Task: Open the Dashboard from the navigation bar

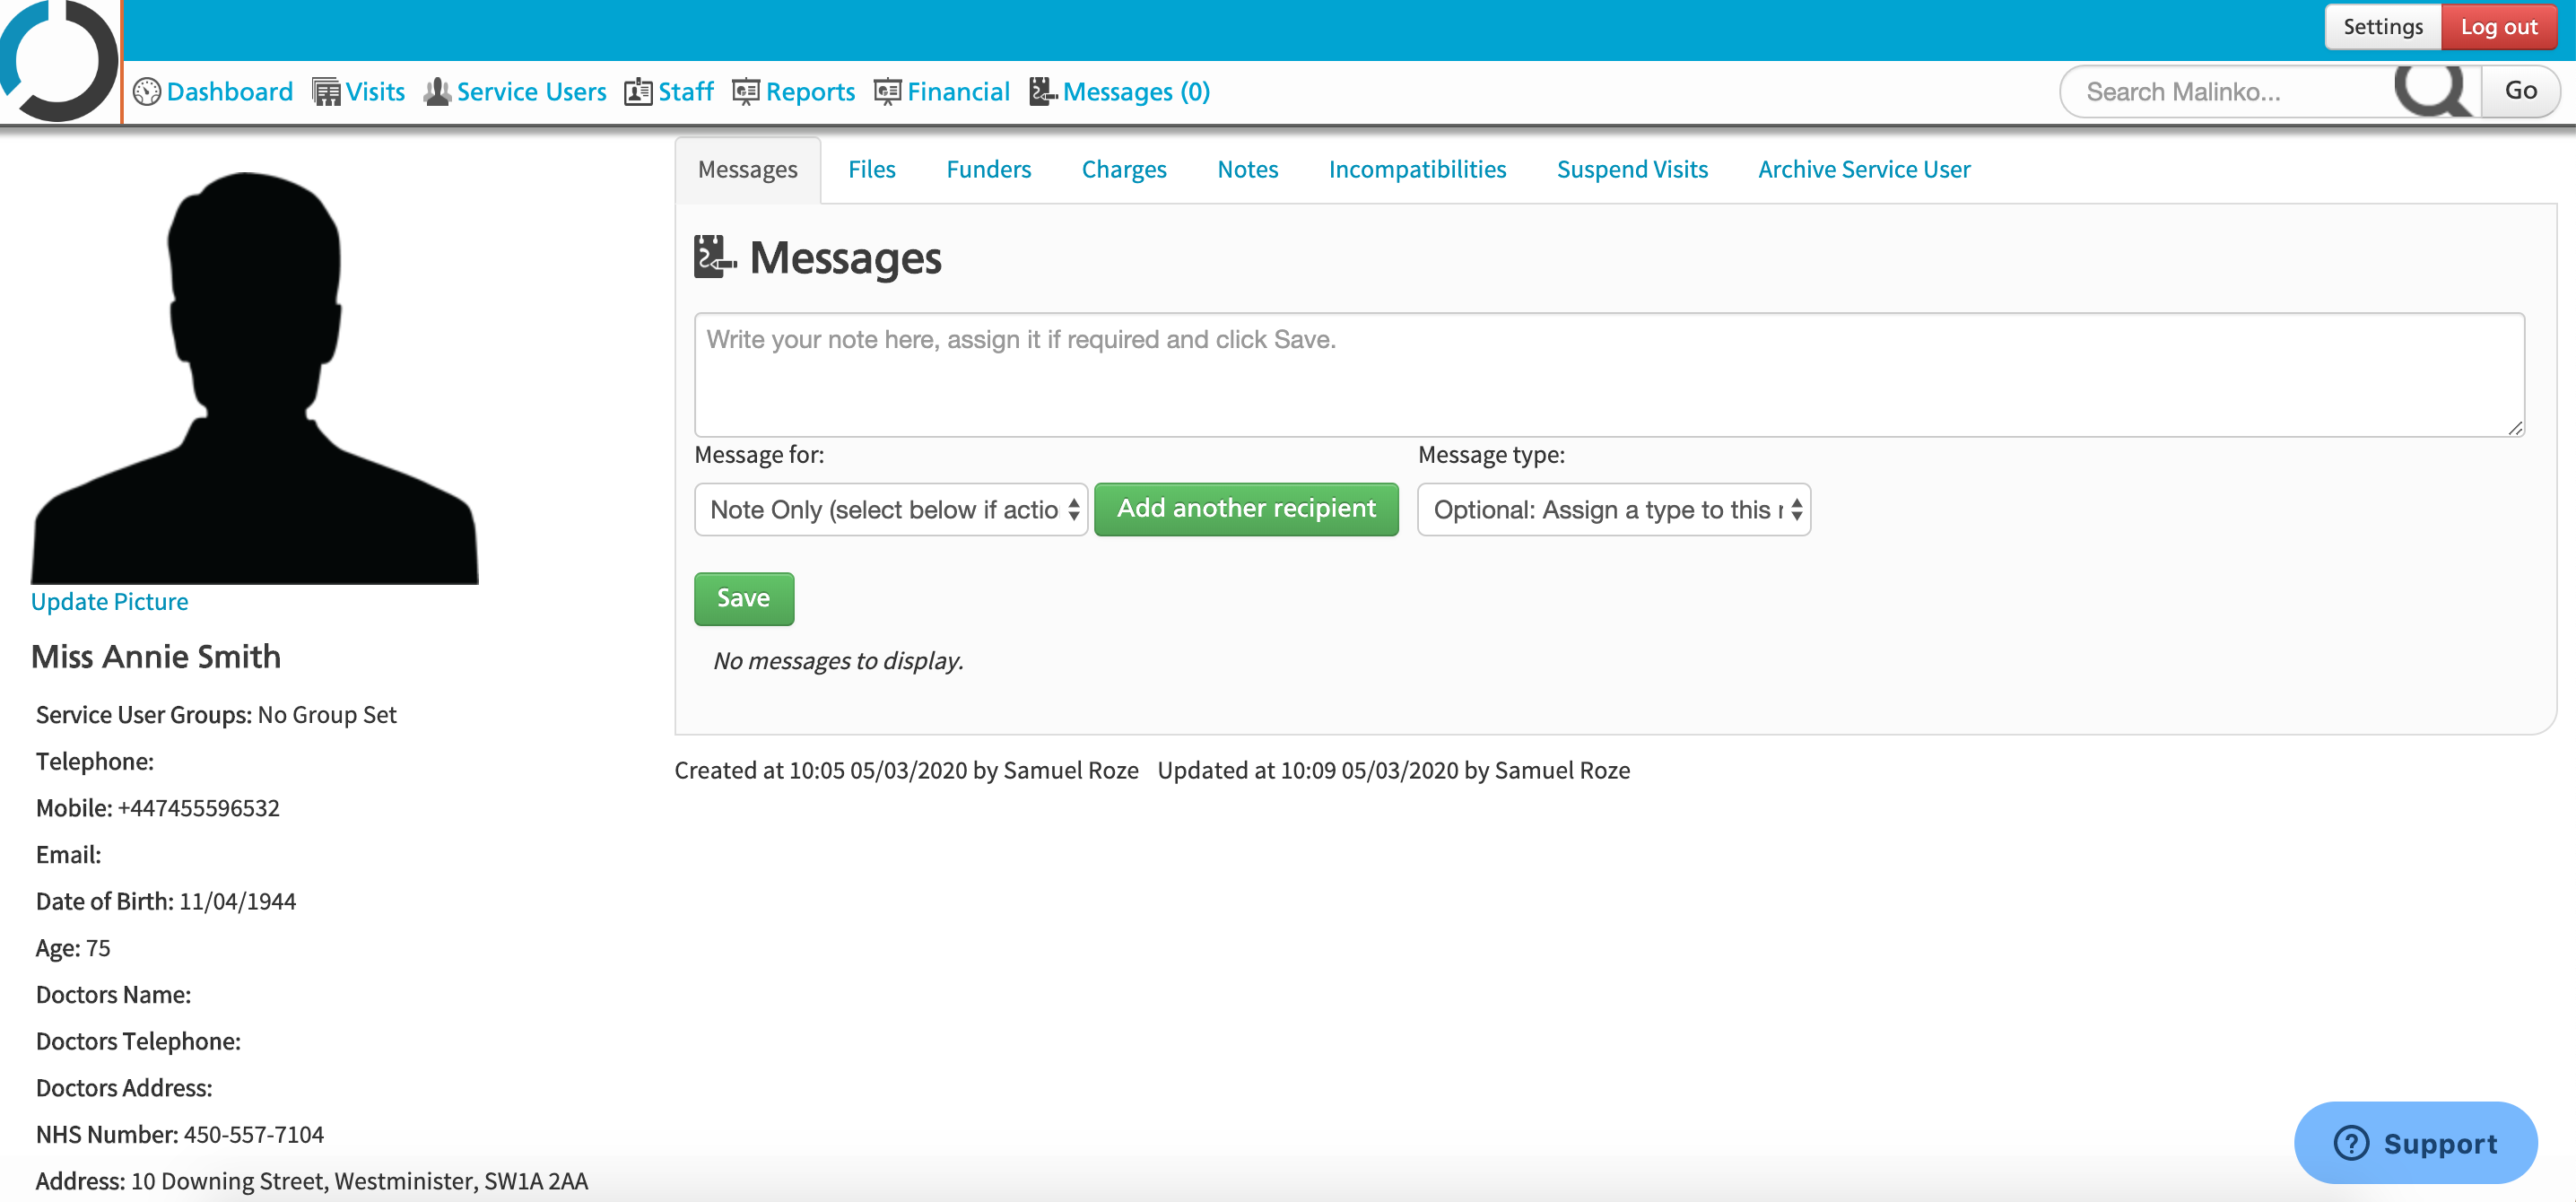Action: click(229, 91)
